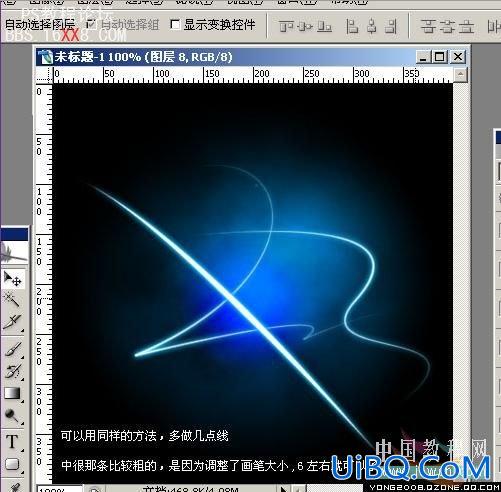Enable the 显示变换控件 checkbox

(175, 24)
